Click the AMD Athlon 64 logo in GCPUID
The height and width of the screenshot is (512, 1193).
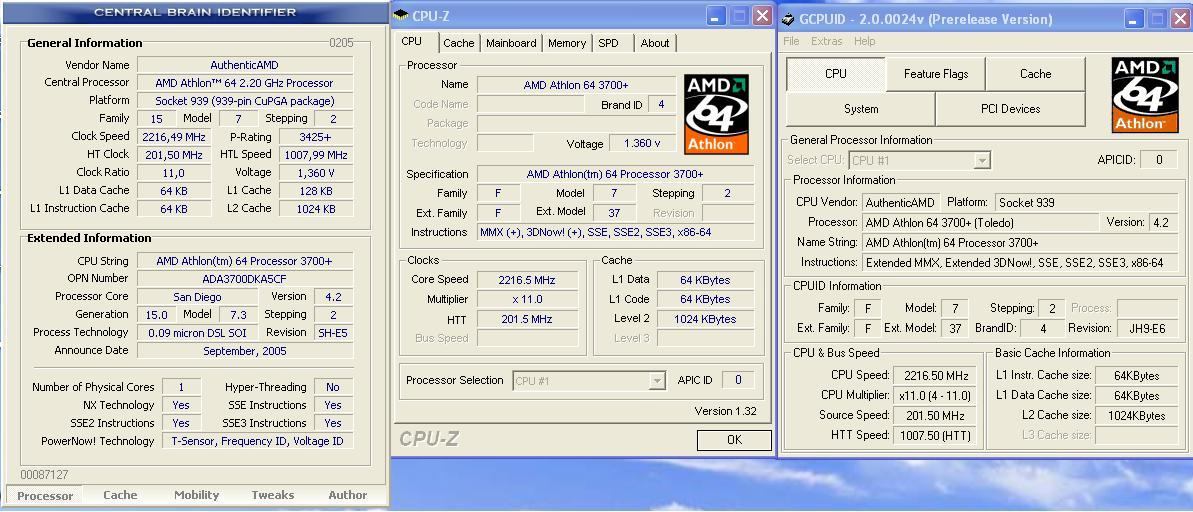1144,95
